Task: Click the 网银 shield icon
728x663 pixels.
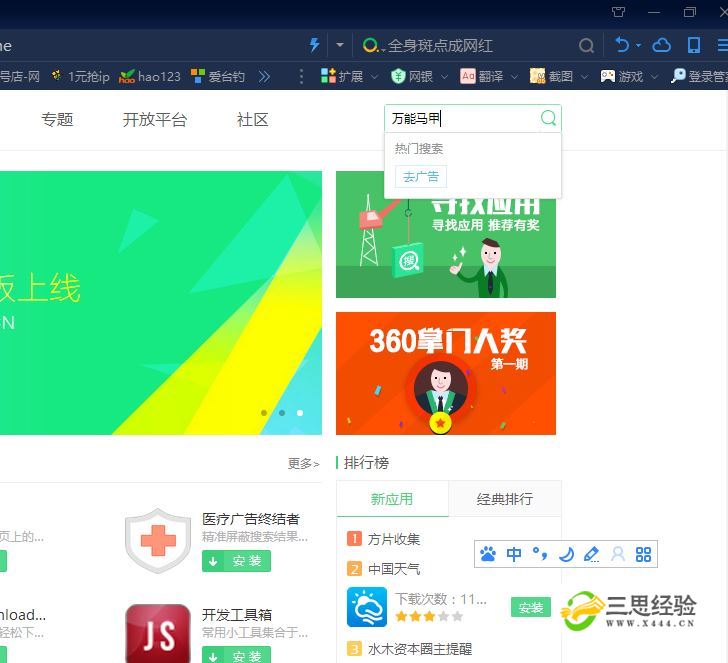Action: coord(398,76)
